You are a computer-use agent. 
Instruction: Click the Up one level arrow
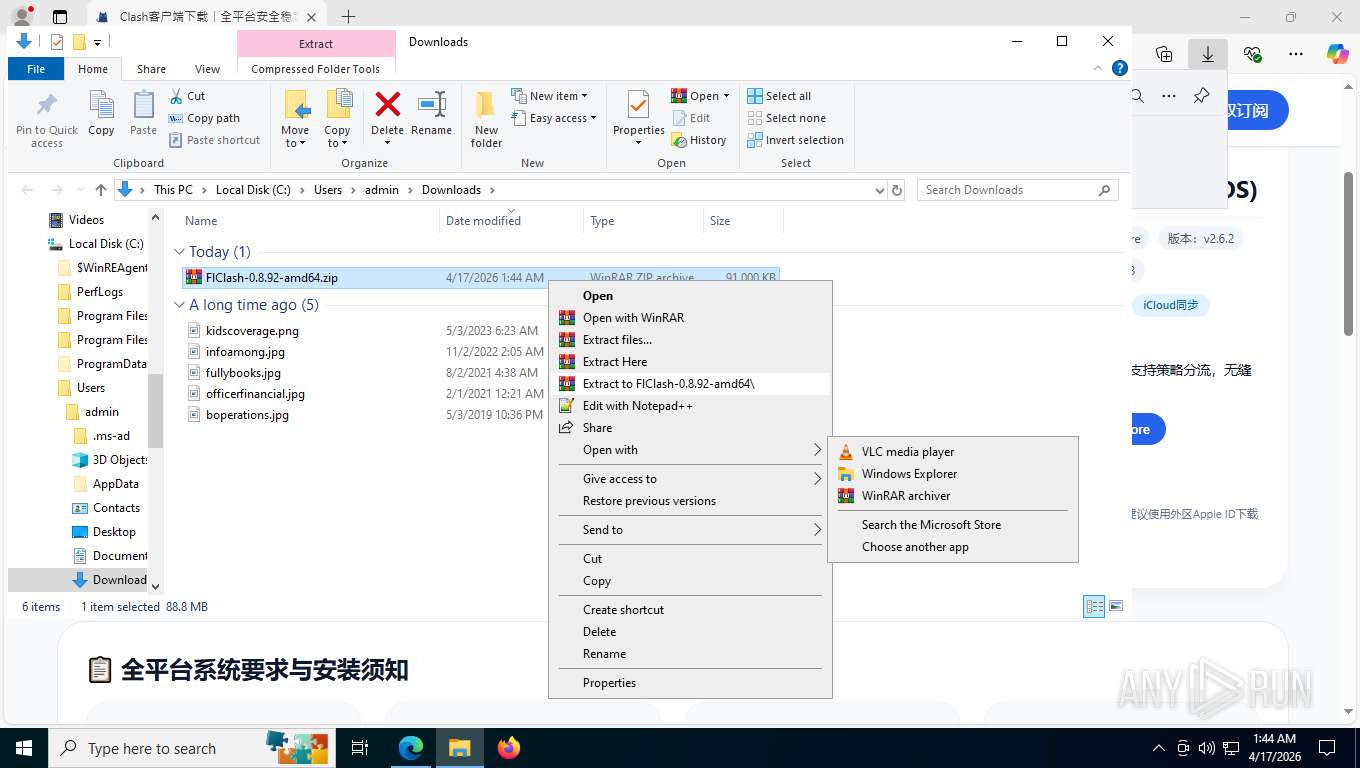pyautogui.click(x=101, y=190)
